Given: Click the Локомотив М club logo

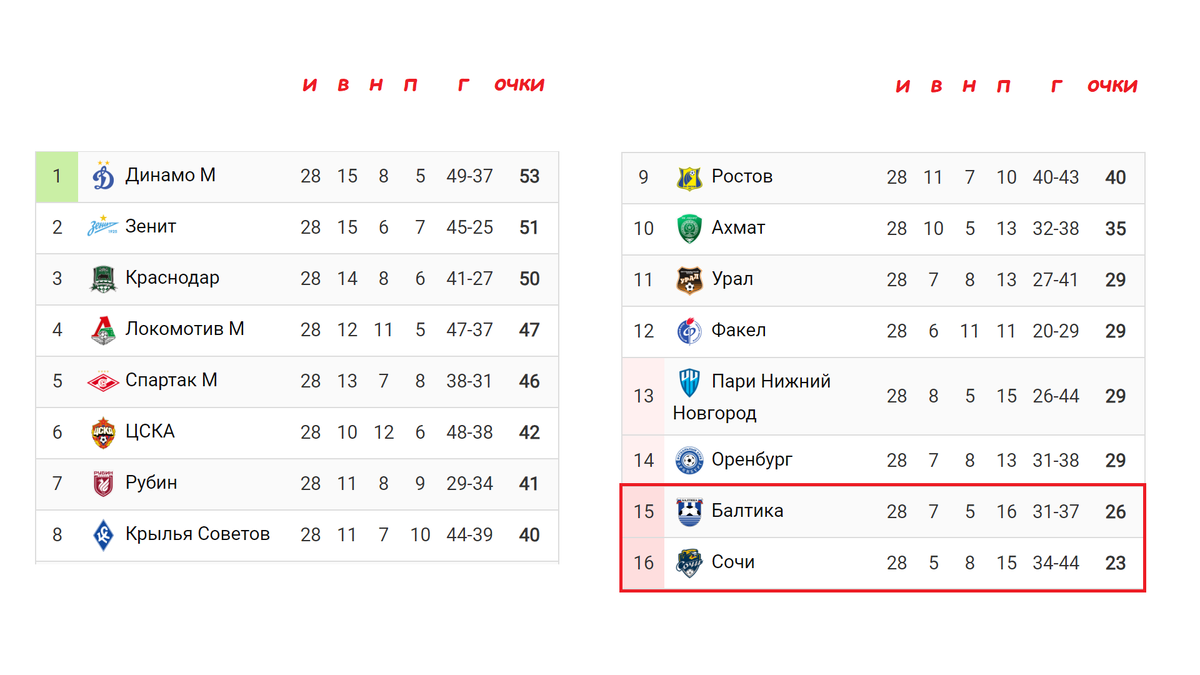Looking at the screenshot, I should (103, 330).
